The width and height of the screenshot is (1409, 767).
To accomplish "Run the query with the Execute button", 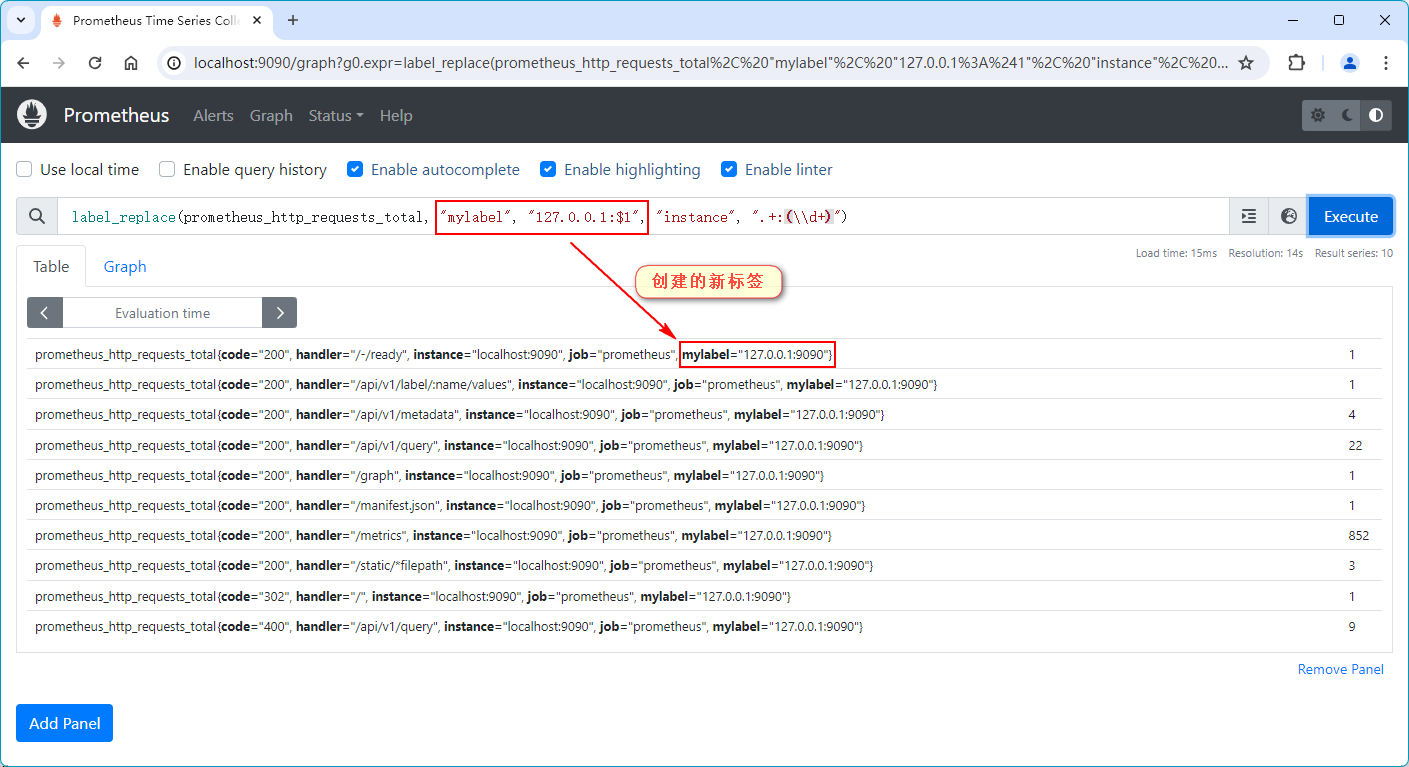I will tap(1351, 216).
